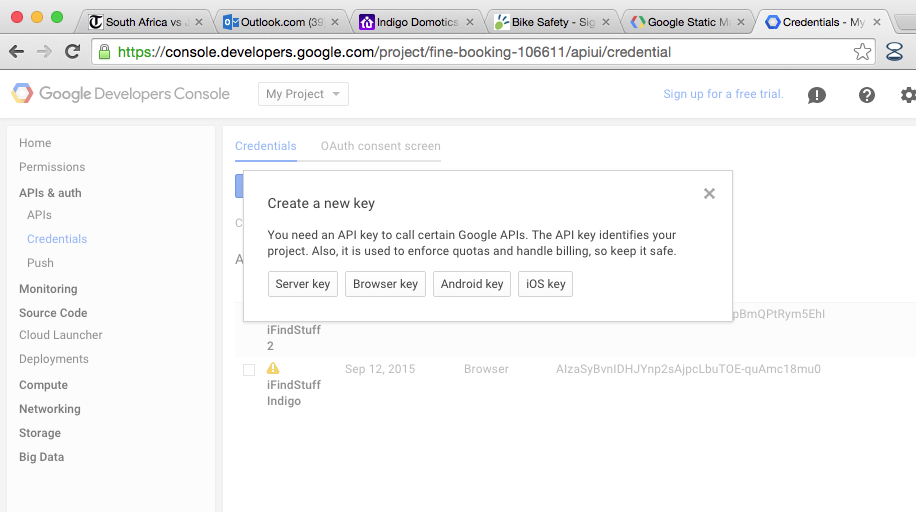The image size is (916, 512).
Task: Choose Server key
Action: [x=303, y=284]
